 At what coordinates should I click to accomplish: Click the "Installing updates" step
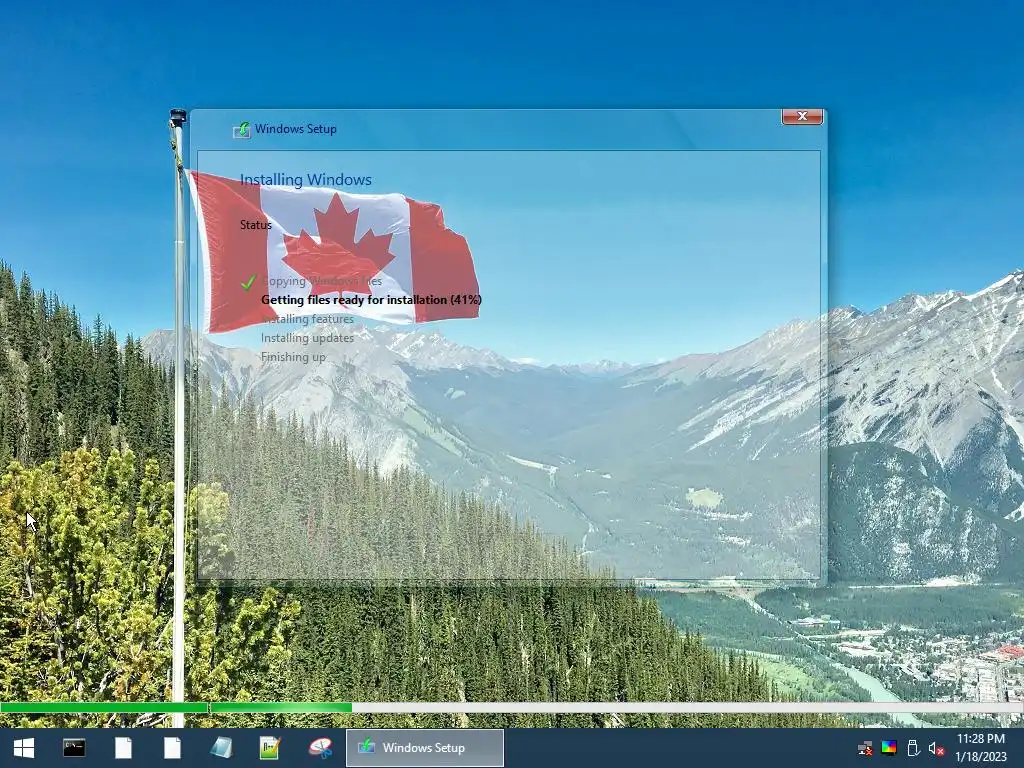(x=307, y=338)
